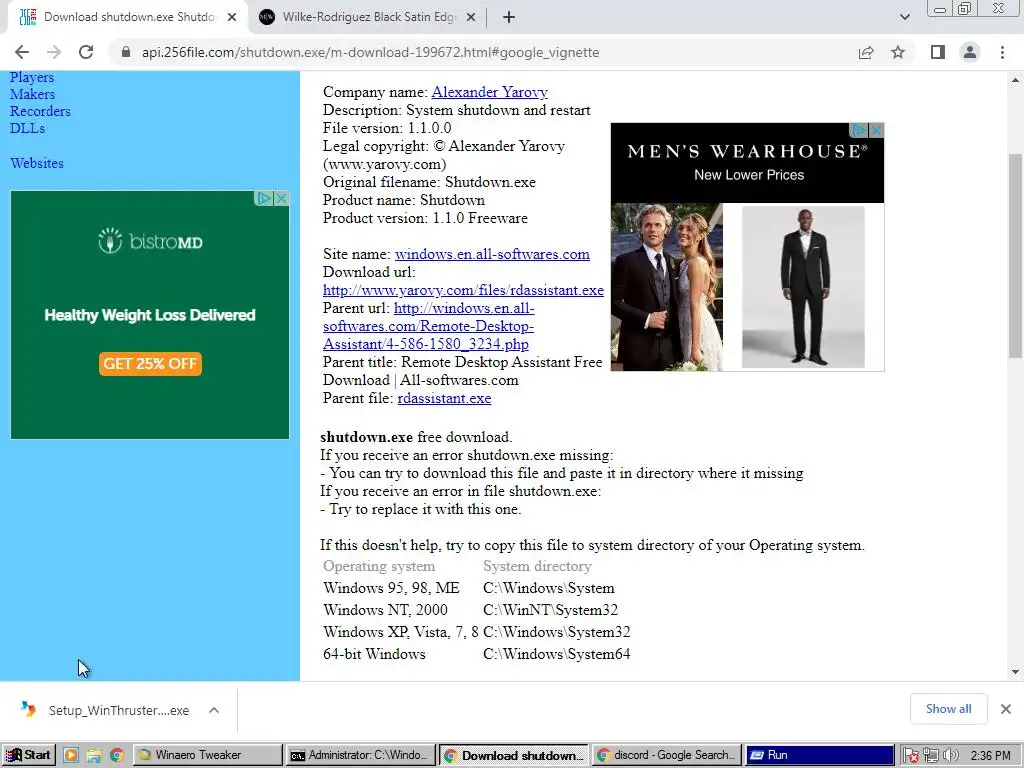Image resolution: width=1024 pixels, height=768 pixels.
Task: Reload the current page
Action: click(x=86, y=52)
